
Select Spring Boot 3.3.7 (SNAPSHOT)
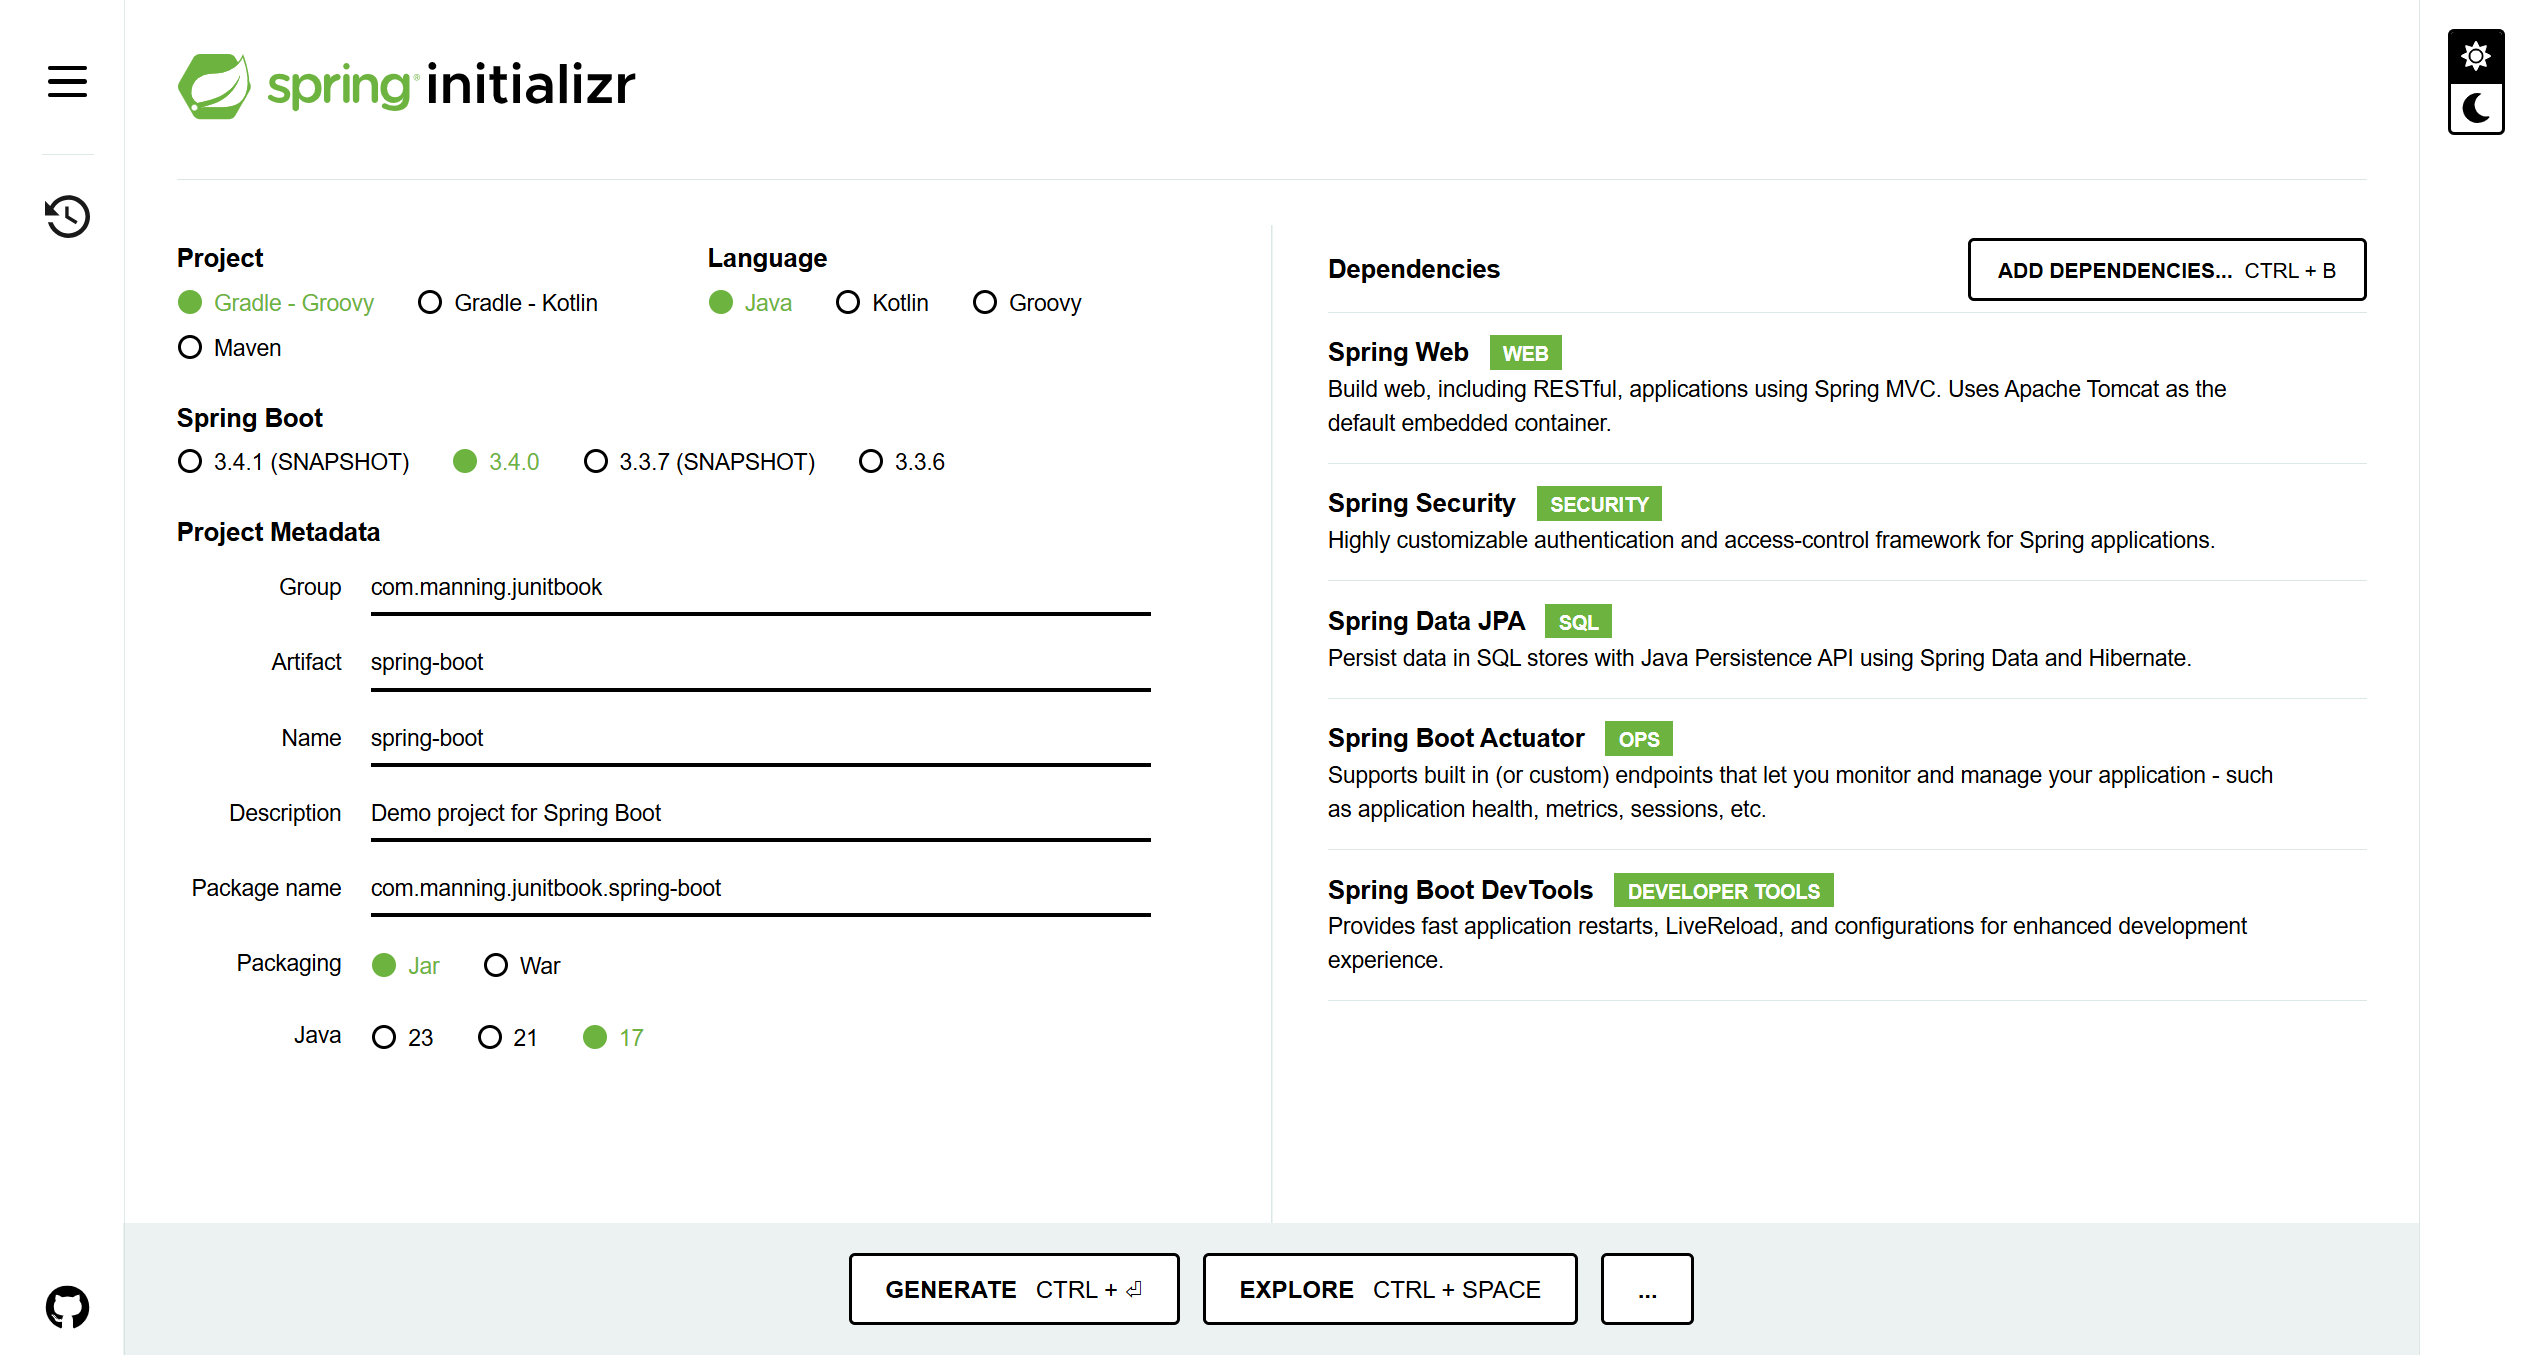click(700, 462)
